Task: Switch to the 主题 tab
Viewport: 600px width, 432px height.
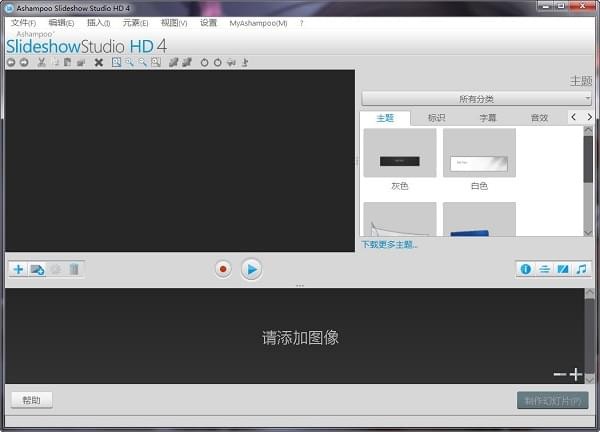Action: pyautogui.click(x=385, y=118)
